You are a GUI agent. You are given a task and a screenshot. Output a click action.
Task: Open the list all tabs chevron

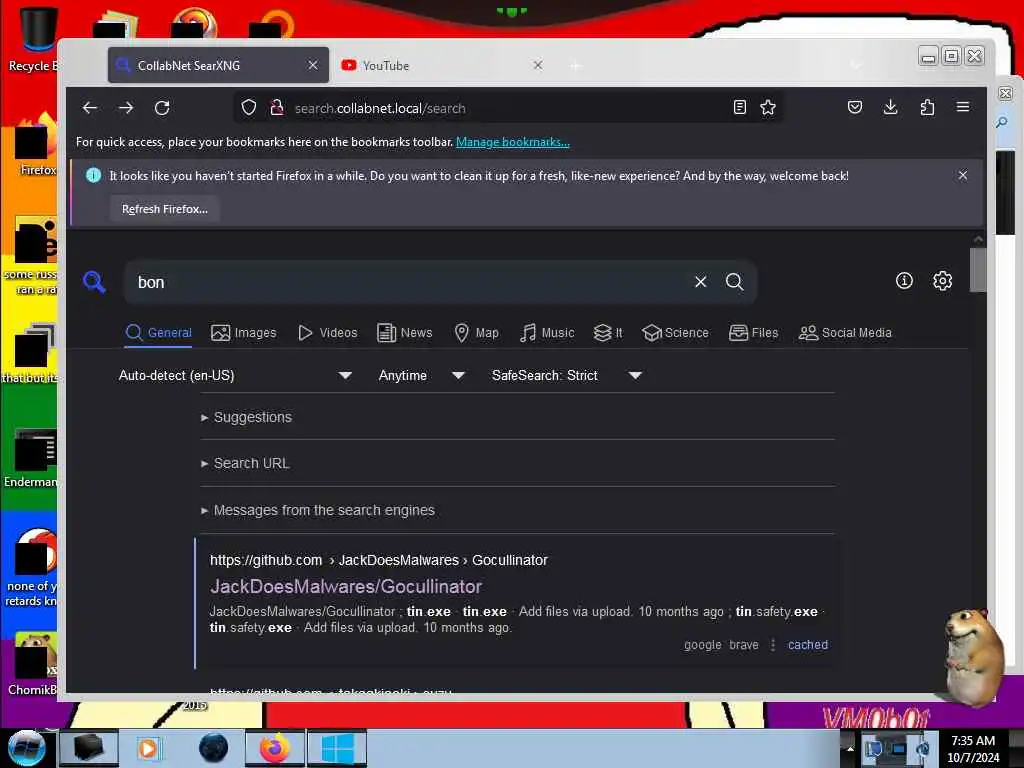pos(856,65)
